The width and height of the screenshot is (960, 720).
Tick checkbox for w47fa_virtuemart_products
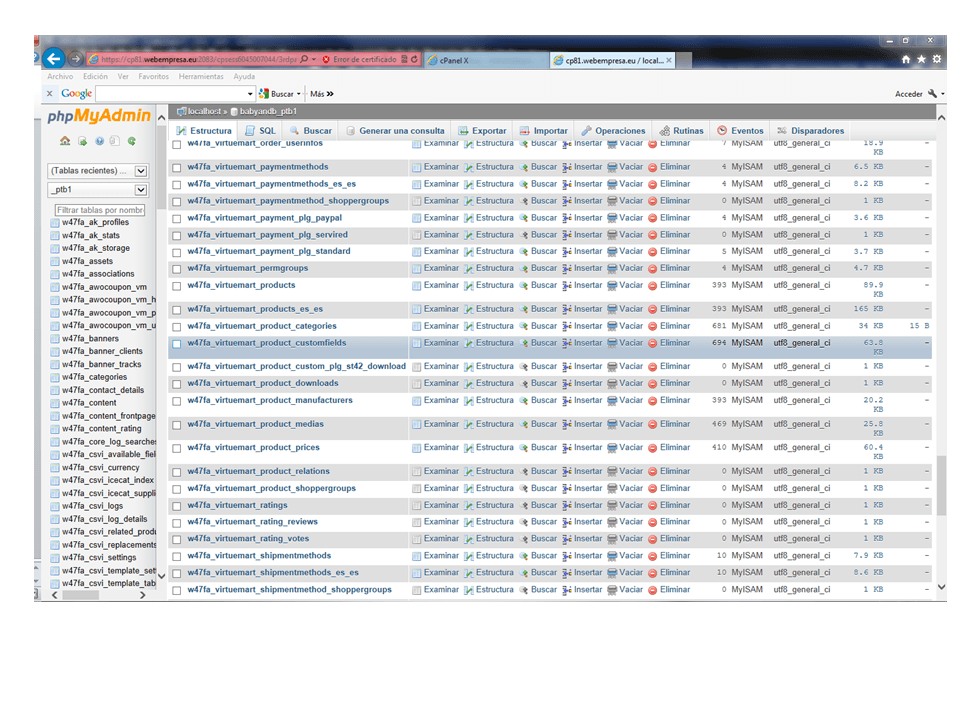click(177, 286)
